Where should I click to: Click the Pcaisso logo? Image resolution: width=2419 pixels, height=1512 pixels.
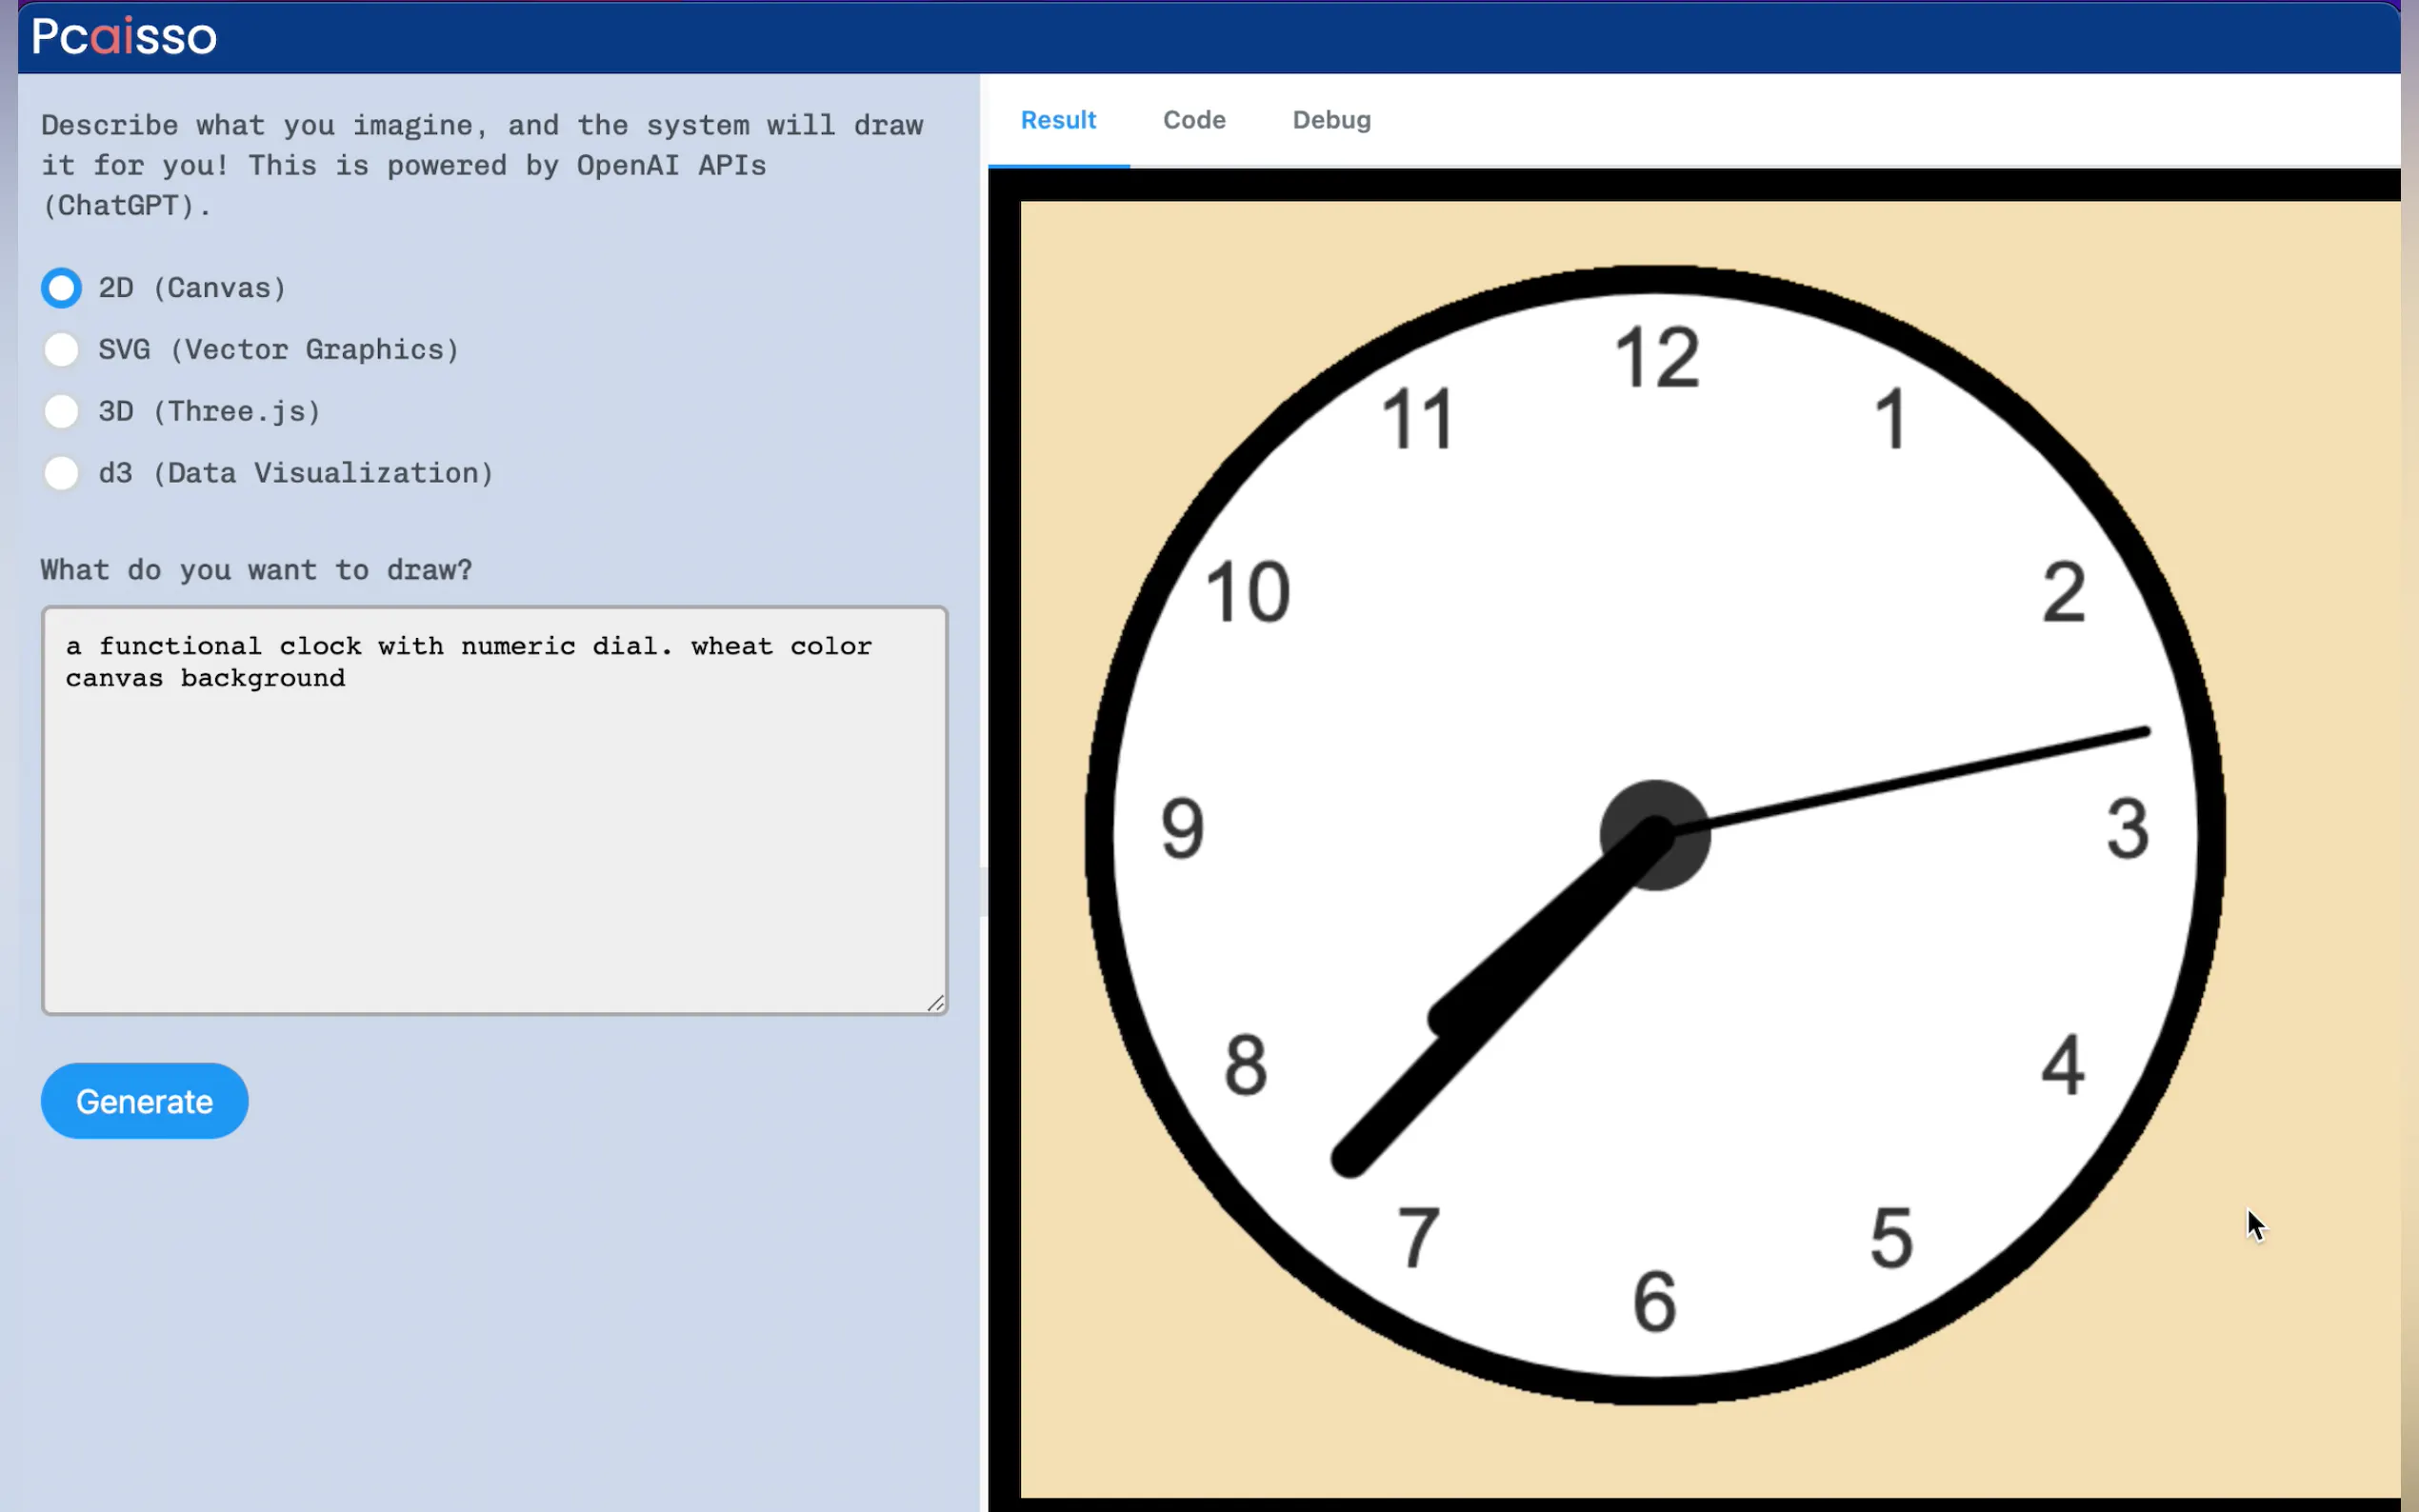tap(124, 37)
